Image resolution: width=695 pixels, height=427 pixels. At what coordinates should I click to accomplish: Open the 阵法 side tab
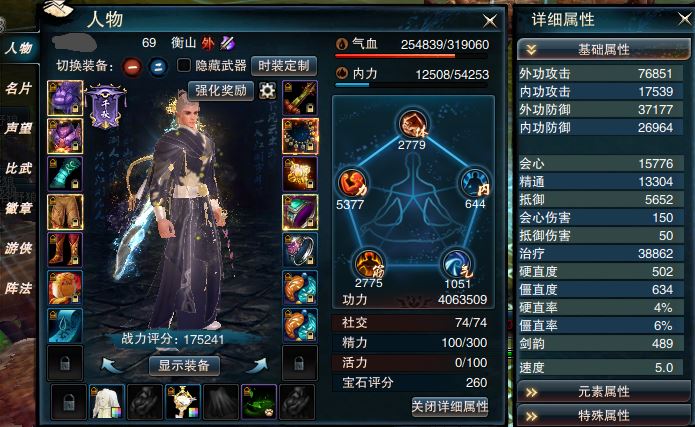(19, 288)
